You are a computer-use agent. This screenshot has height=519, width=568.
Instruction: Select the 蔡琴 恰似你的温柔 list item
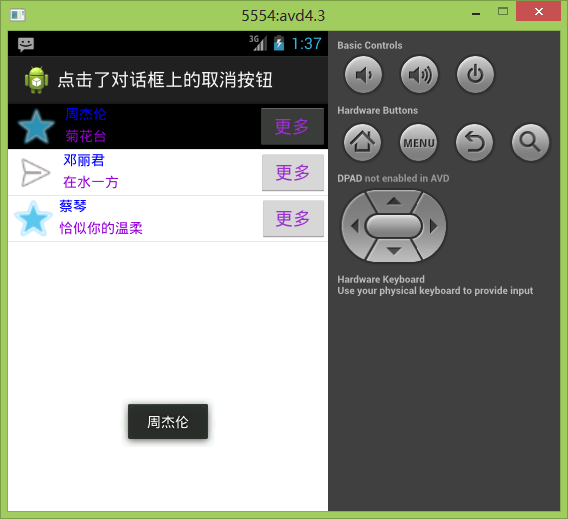click(168, 218)
